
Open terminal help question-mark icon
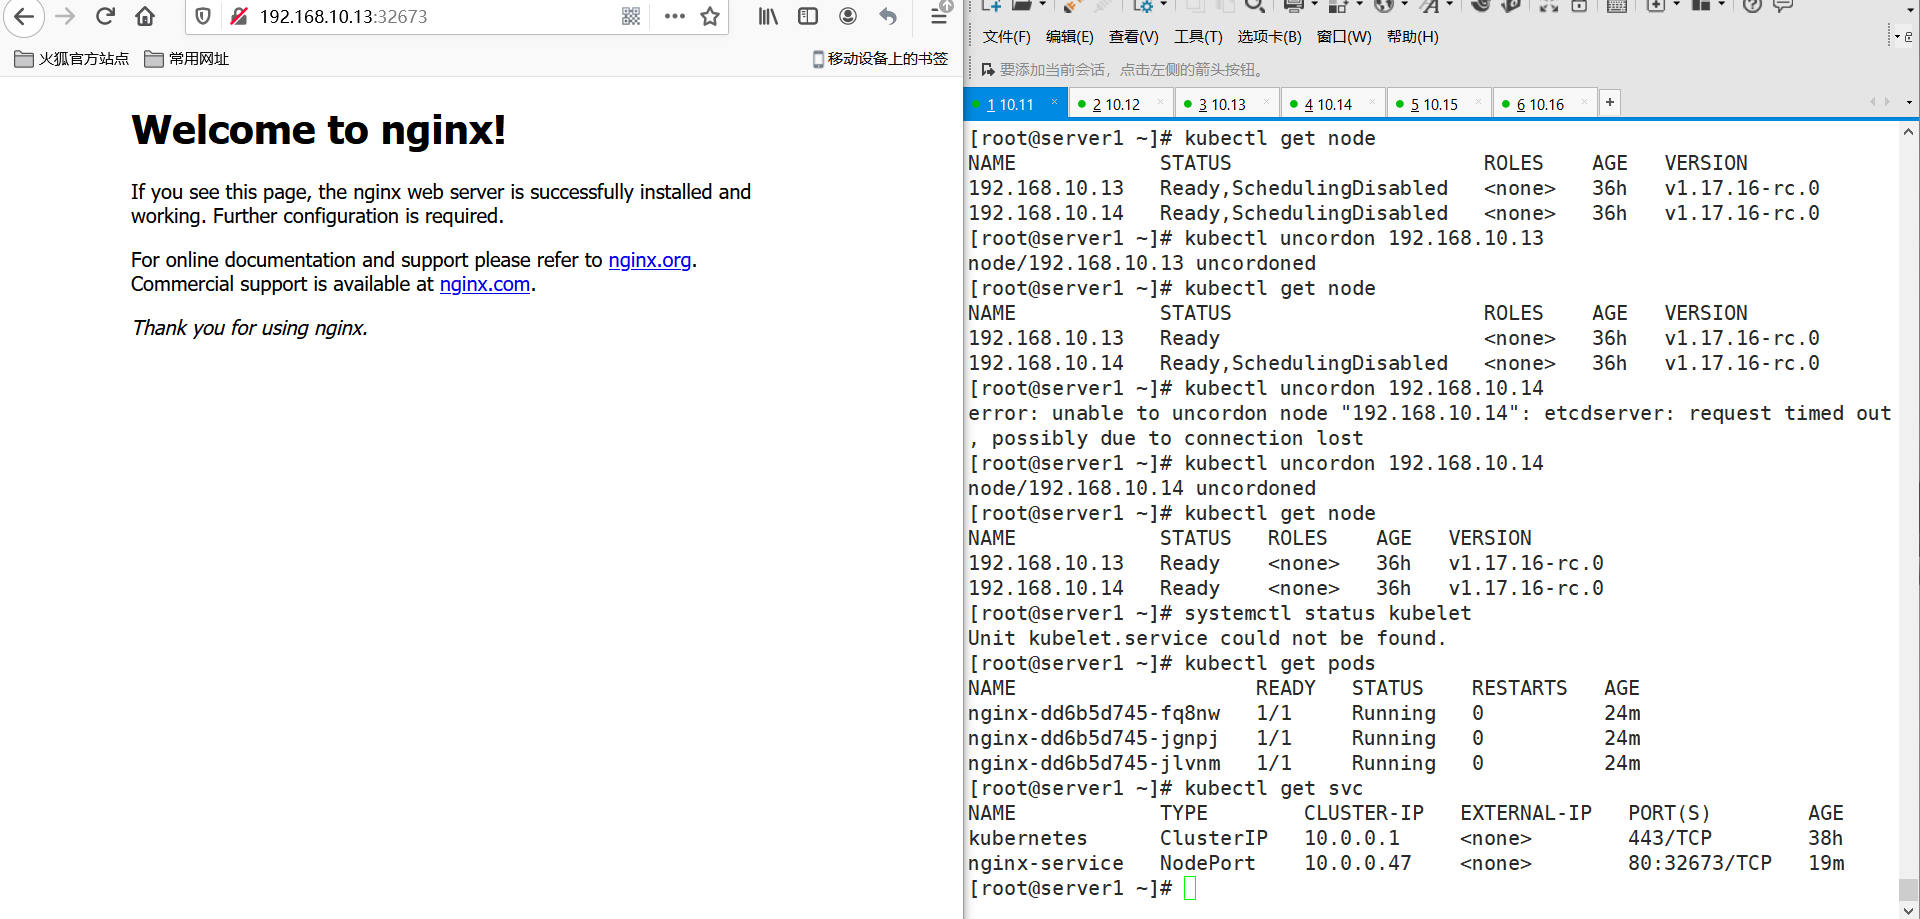click(x=1752, y=5)
